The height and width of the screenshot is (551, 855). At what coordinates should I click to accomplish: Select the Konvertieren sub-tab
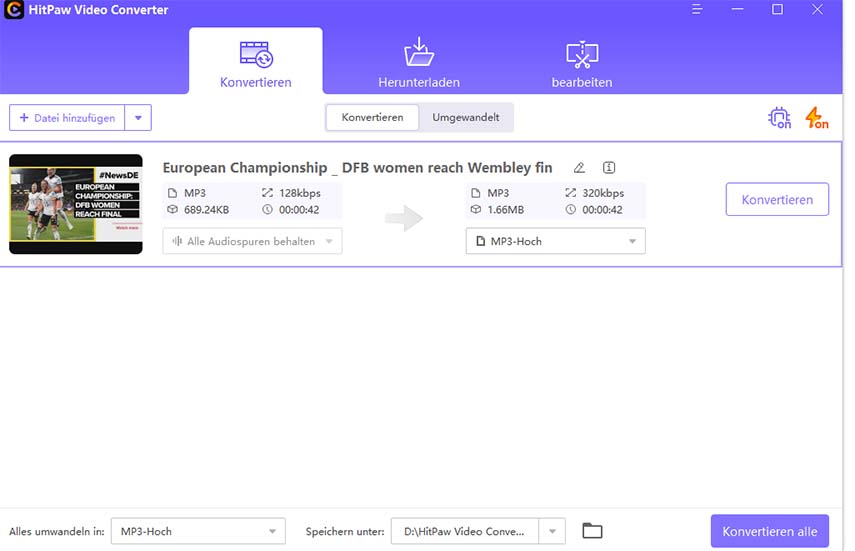(x=372, y=117)
